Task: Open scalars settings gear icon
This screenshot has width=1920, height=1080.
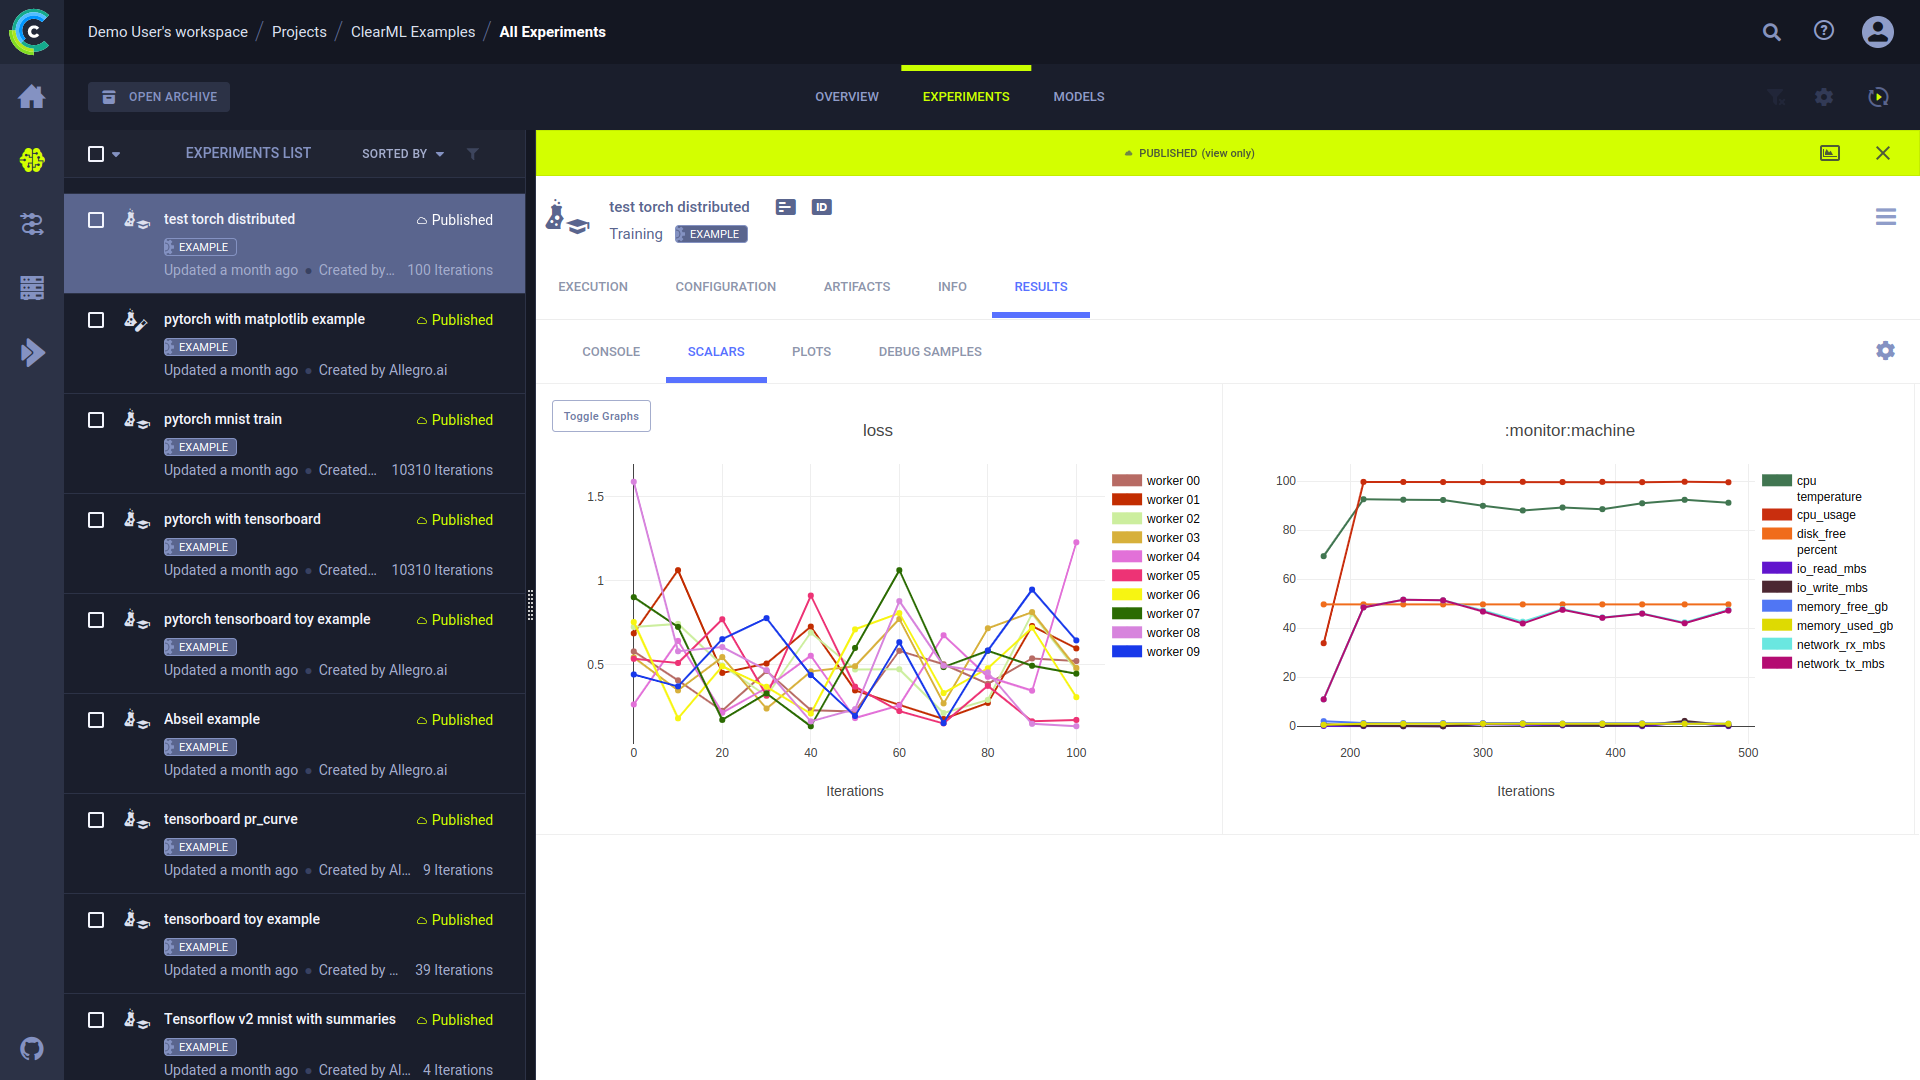Action: coord(1885,351)
